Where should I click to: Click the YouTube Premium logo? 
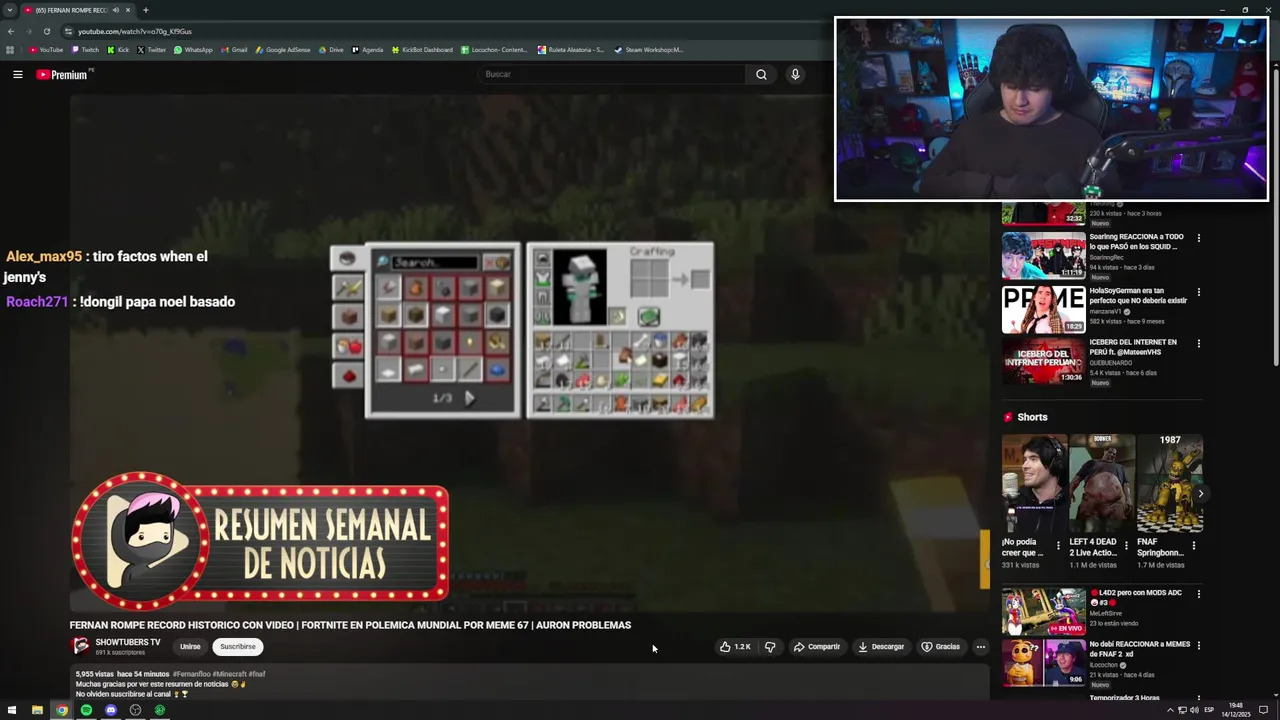(64, 74)
